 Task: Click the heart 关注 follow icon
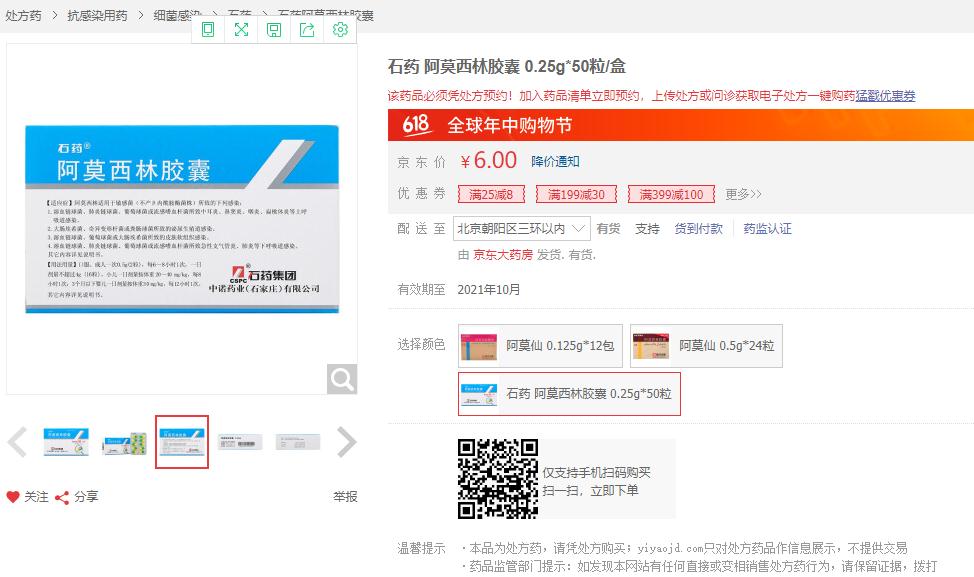(13, 497)
